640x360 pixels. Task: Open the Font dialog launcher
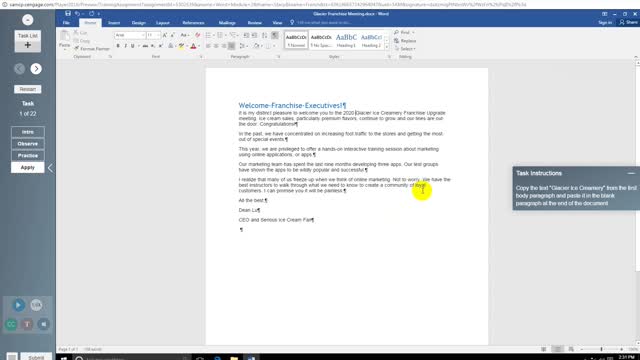click(201, 57)
